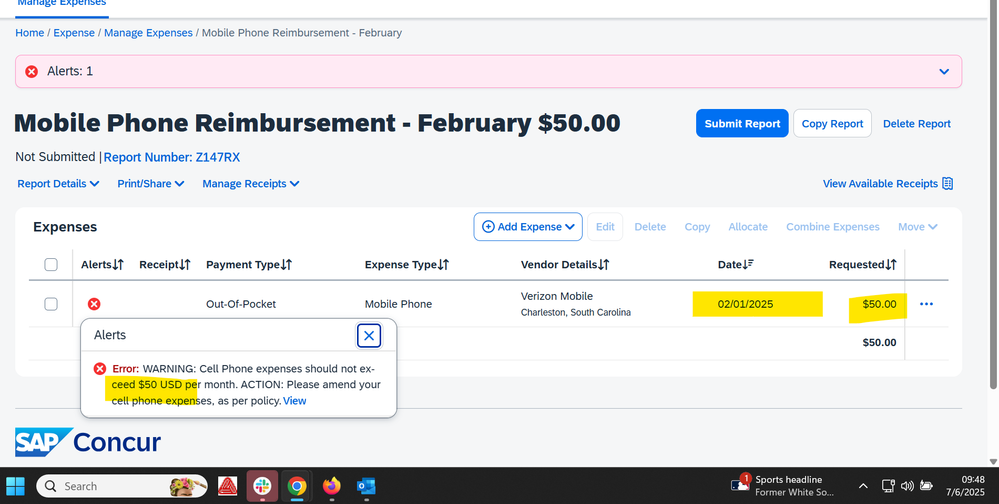Screen dimensions: 999x504
Task: Click the Out-Of-Pocket payment type cell
Action: click(241, 304)
